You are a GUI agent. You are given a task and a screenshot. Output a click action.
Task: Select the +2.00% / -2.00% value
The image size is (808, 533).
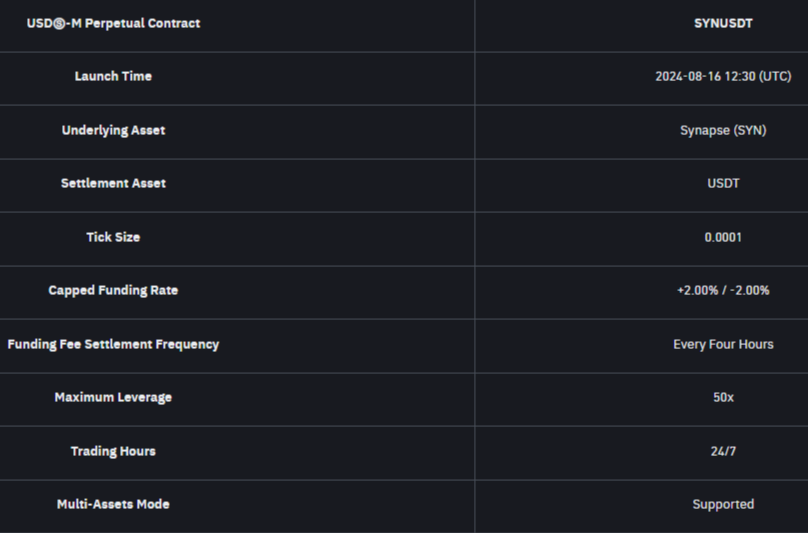coord(723,290)
